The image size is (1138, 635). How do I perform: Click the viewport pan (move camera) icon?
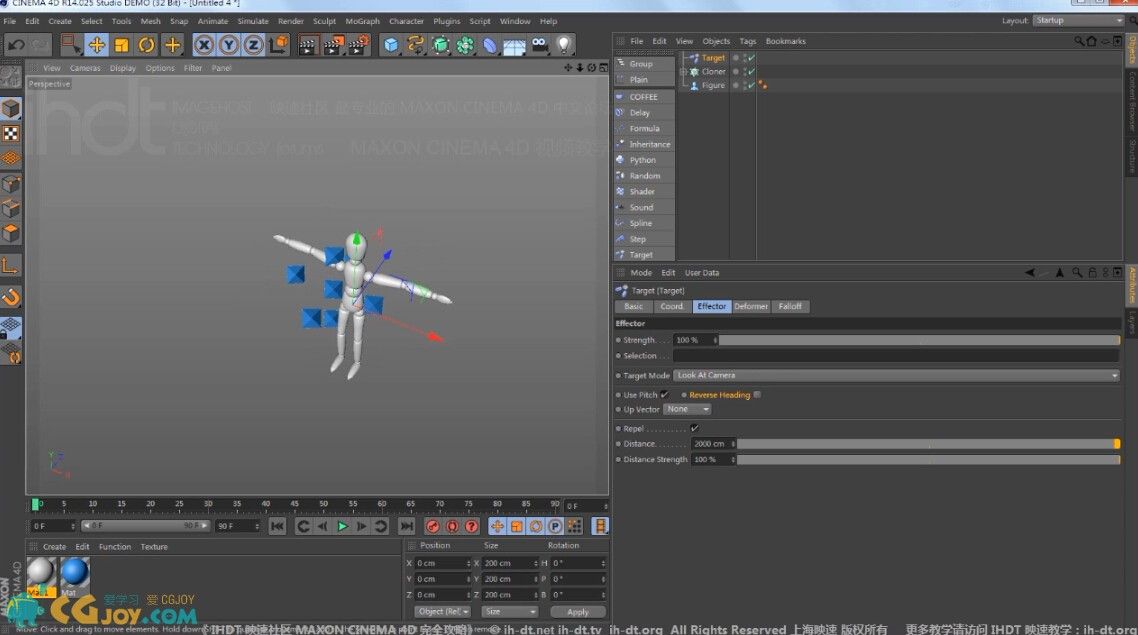[x=568, y=67]
